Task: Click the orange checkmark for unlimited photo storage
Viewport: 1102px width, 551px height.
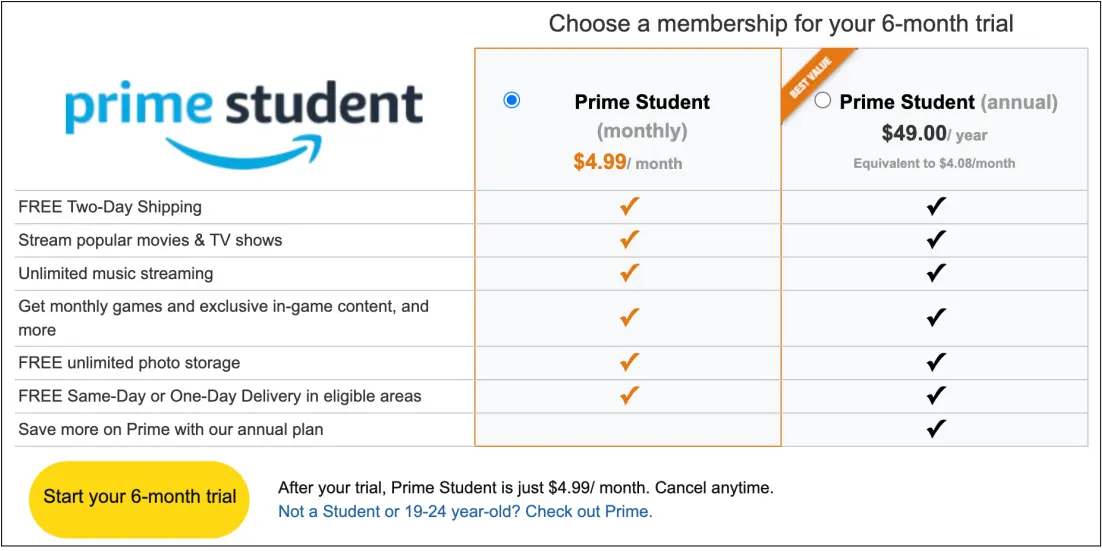Action: [x=629, y=363]
